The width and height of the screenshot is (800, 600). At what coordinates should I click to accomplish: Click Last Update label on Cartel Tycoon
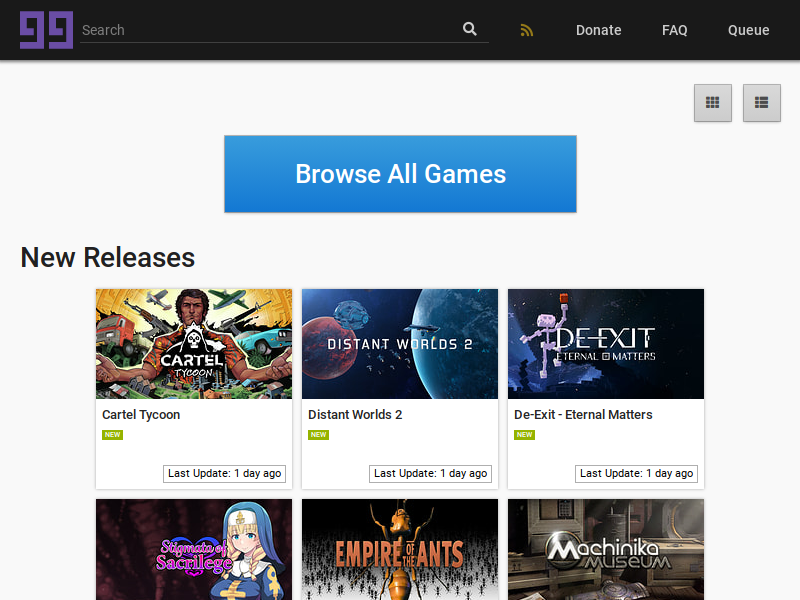(224, 473)
